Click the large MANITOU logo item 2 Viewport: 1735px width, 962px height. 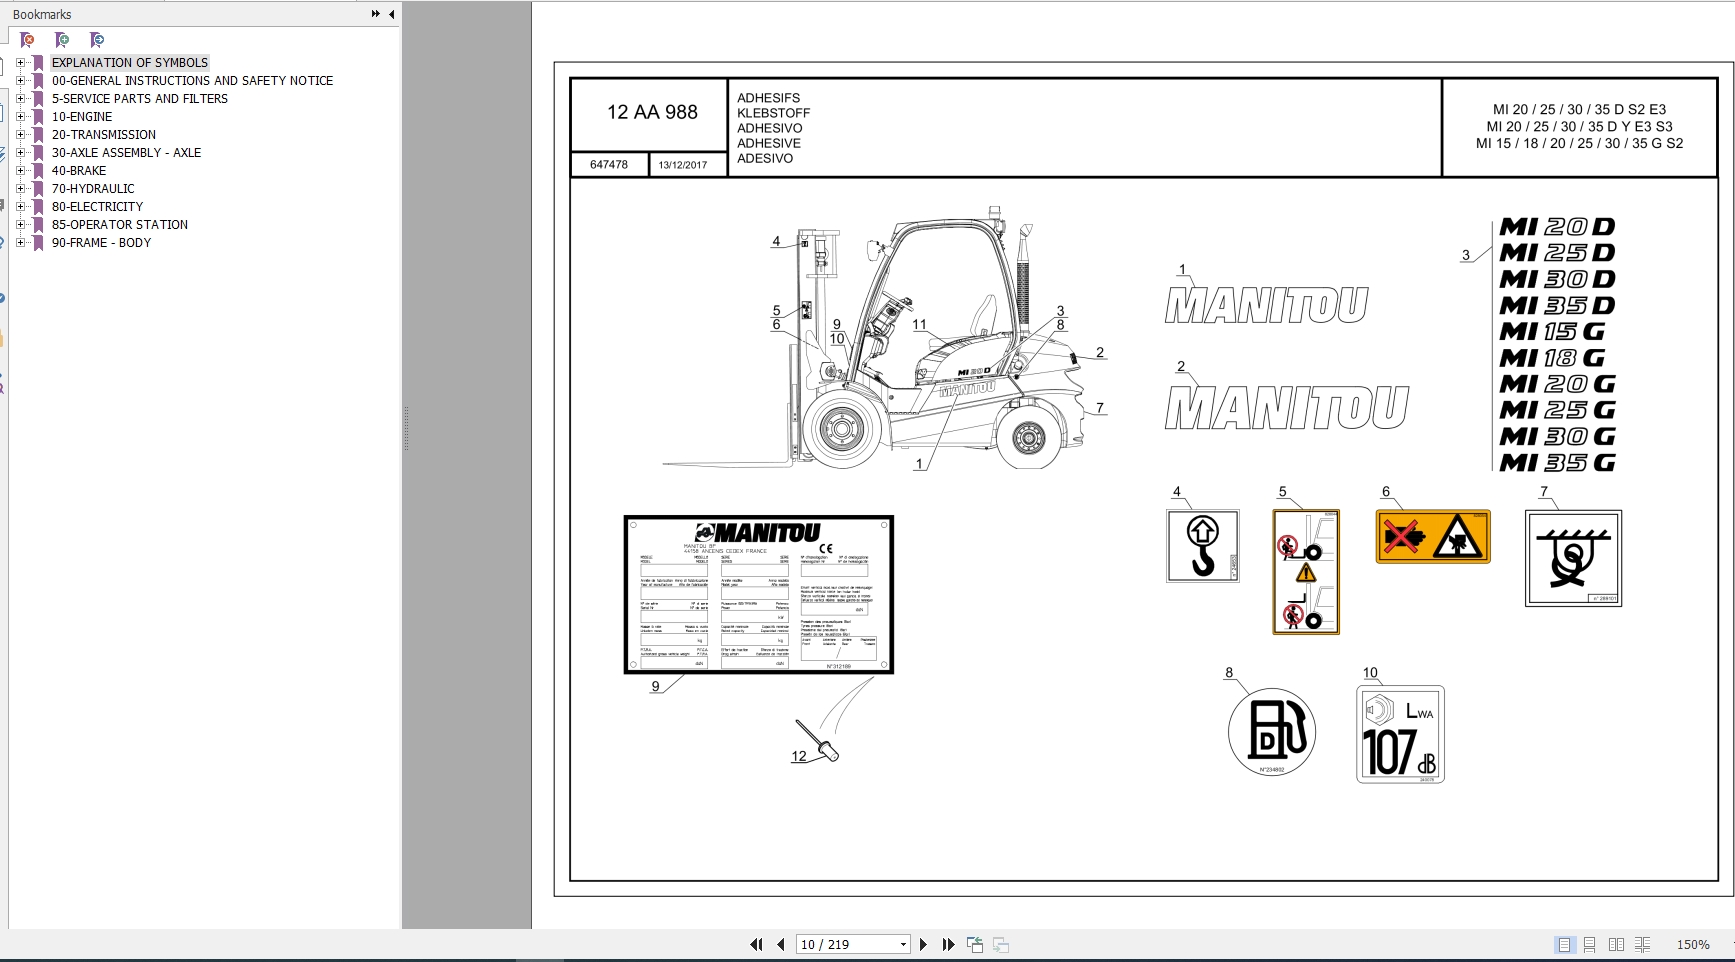tap(1287, 408)
